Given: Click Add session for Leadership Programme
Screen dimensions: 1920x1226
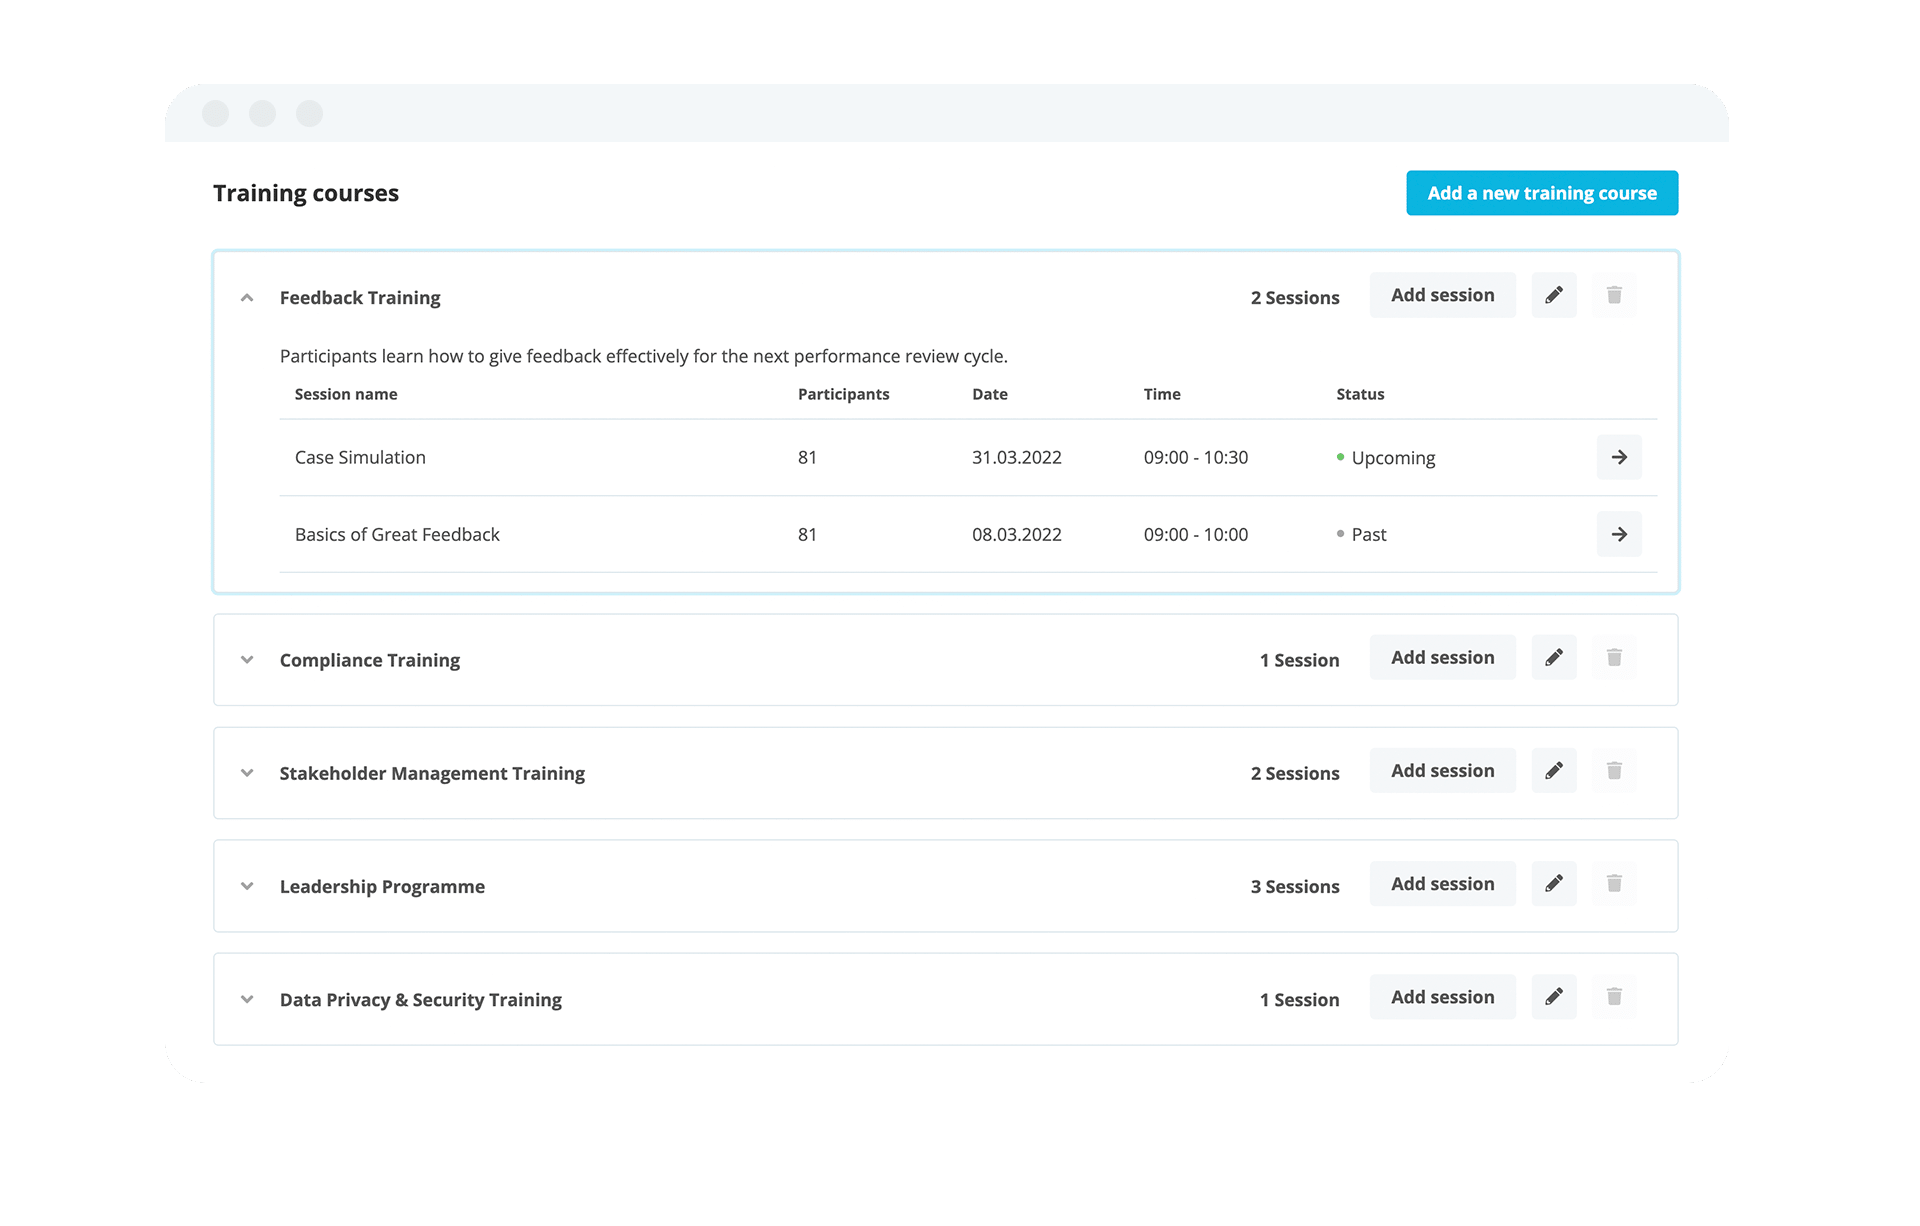Looking at the screenshot, I should click(x=1441, y=883).
